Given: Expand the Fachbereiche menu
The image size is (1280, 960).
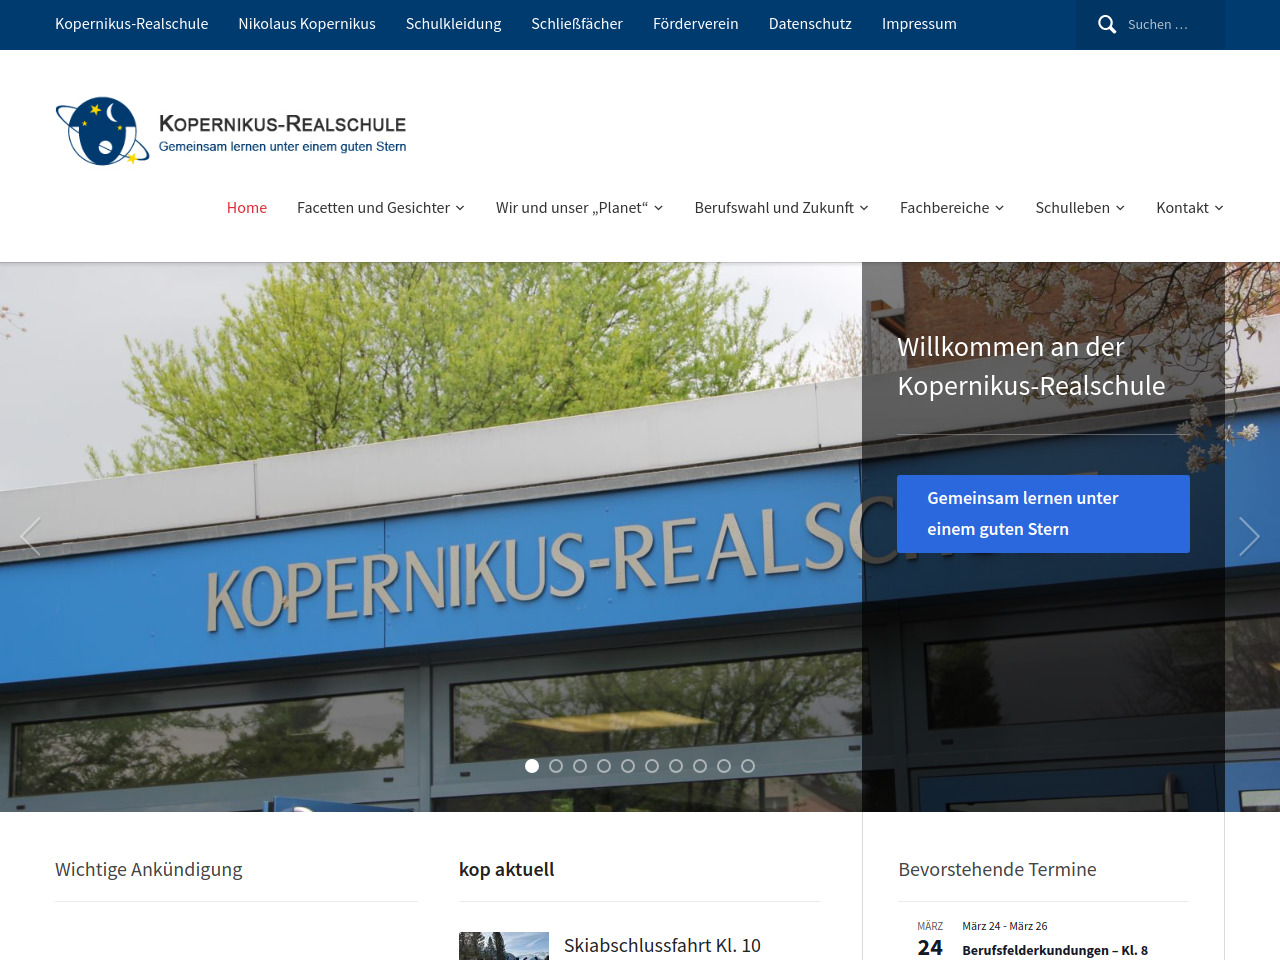Looking at the screenshot, I should pyautogui.click(x=951, y=208).
